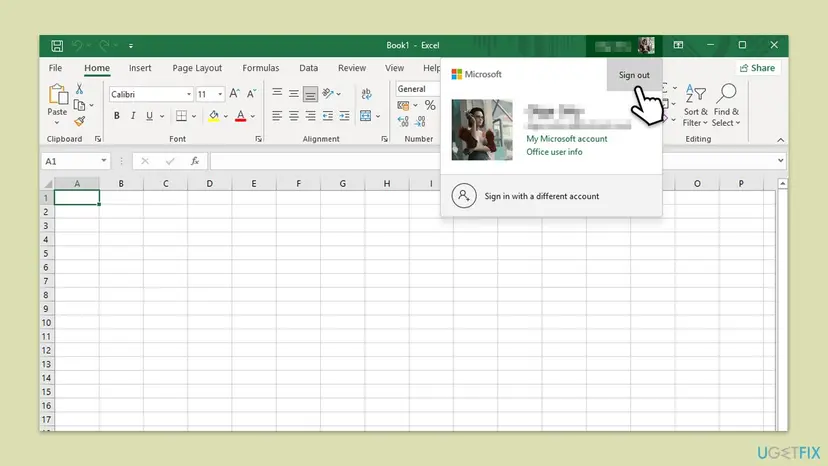
Task: Open Office user info link
Action: point(554,152)
